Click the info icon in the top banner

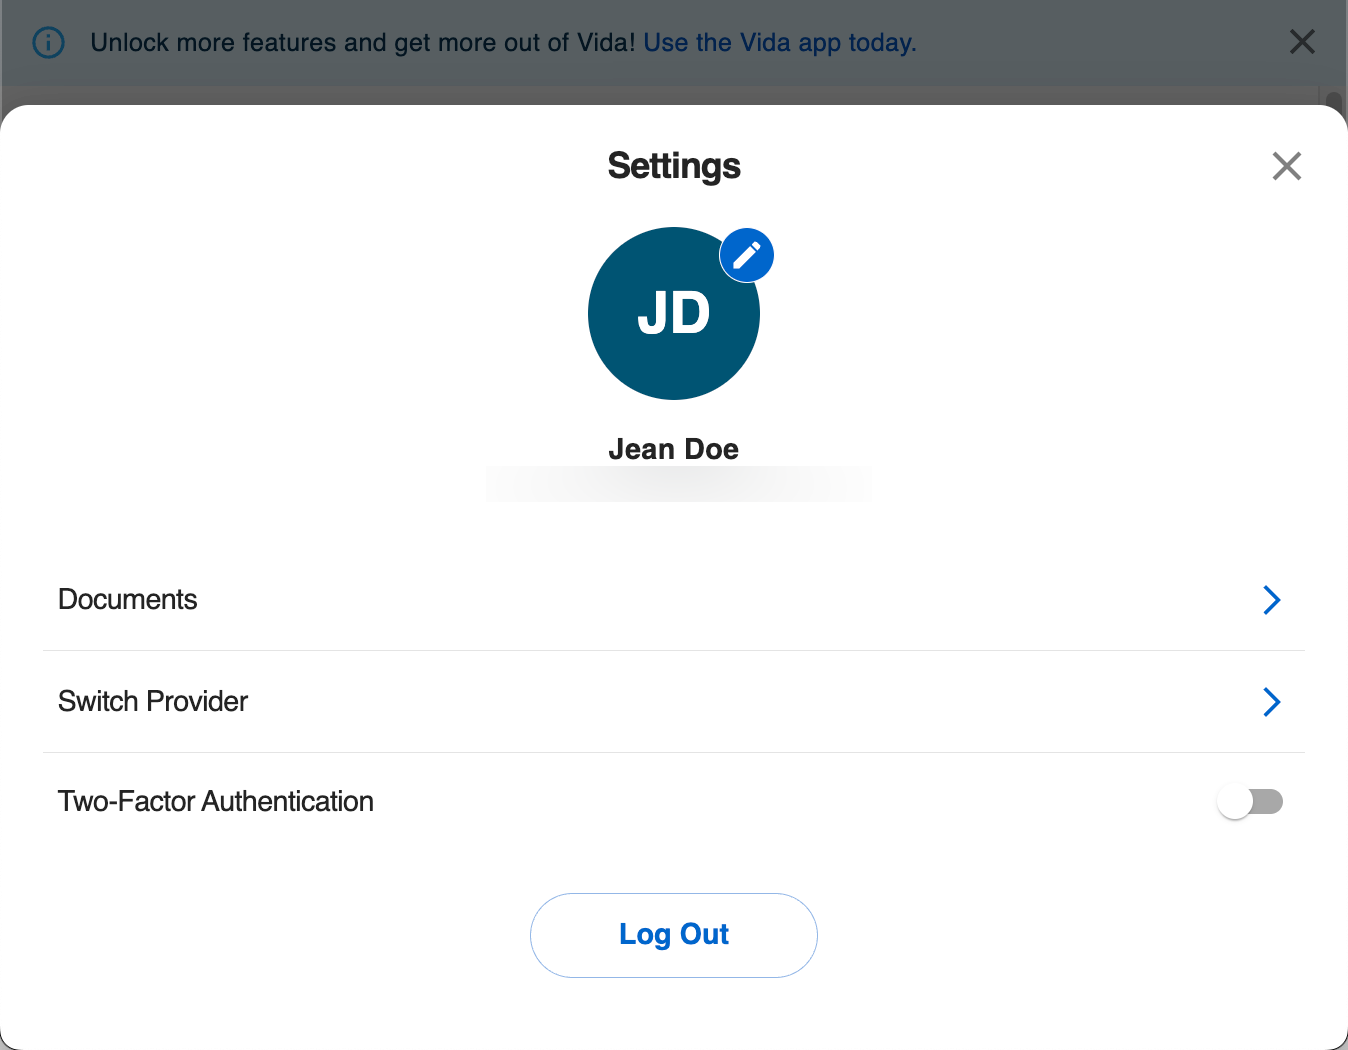click(x=48, y=43)
